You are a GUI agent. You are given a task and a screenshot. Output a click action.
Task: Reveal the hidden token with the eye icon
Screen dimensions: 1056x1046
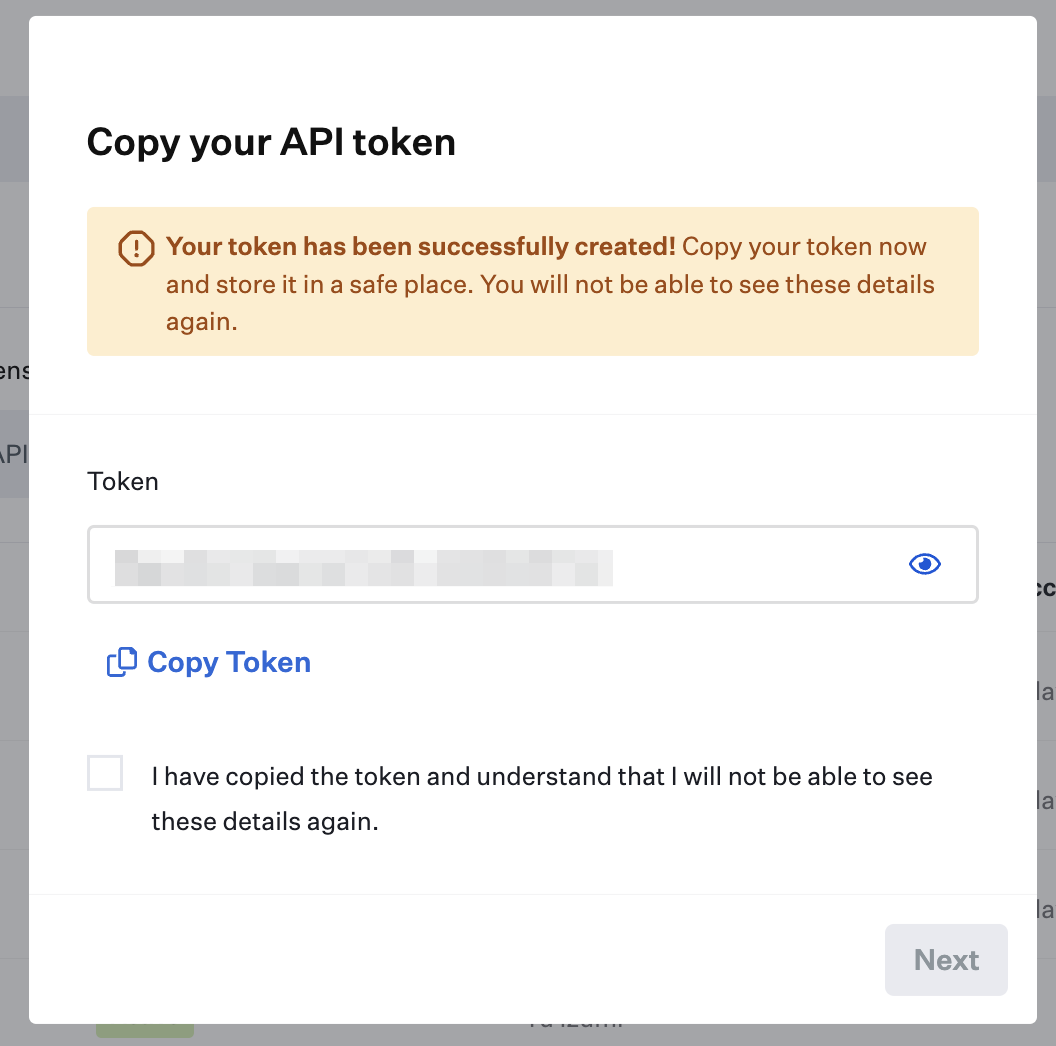click(x=925, y=564)
